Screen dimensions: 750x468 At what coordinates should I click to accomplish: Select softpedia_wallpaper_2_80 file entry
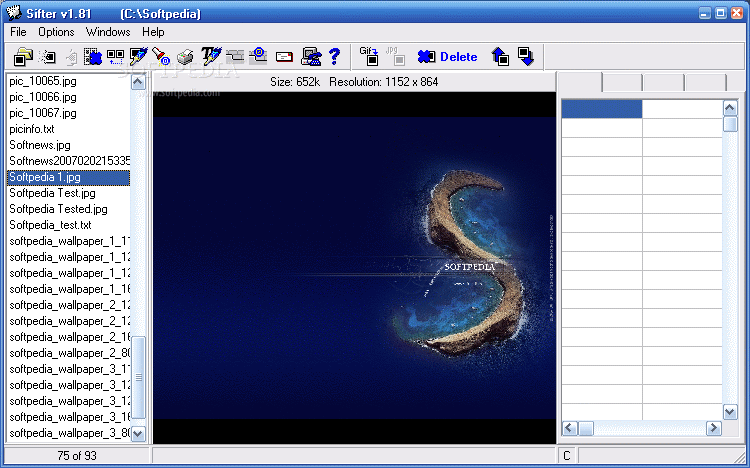coord(68,353)
